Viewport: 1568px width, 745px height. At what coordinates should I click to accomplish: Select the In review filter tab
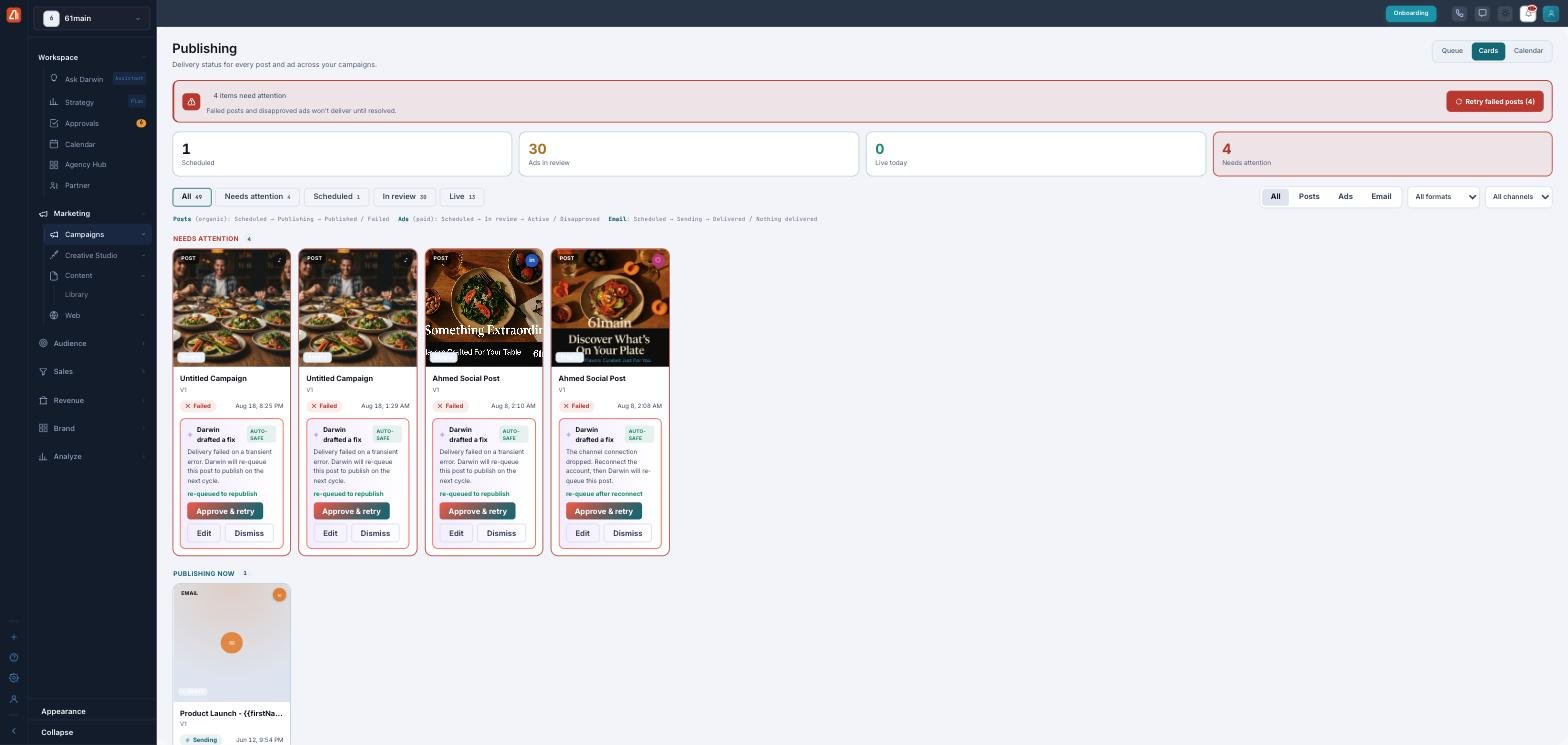(404, 197)
